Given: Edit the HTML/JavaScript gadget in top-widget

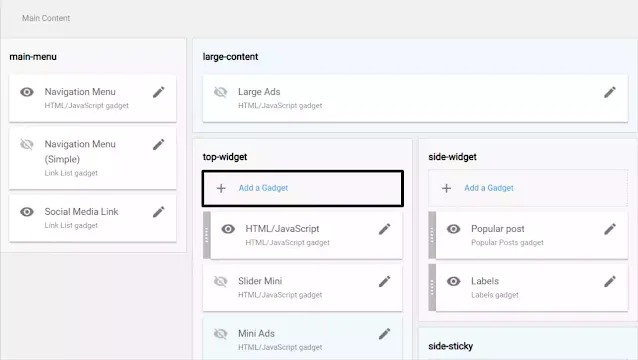Looking at the screenshot, I should point(385,229).
